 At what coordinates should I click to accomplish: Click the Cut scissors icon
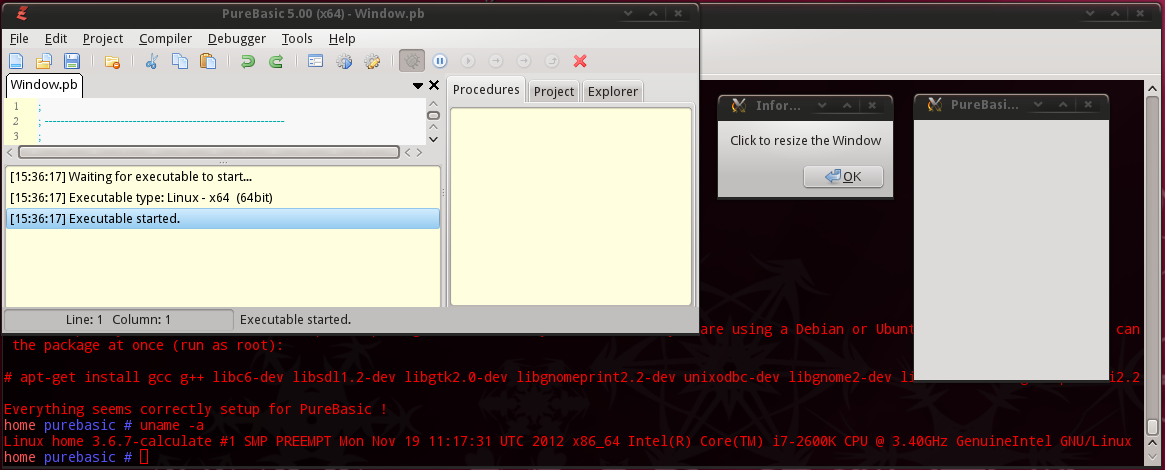pos(152,61)
